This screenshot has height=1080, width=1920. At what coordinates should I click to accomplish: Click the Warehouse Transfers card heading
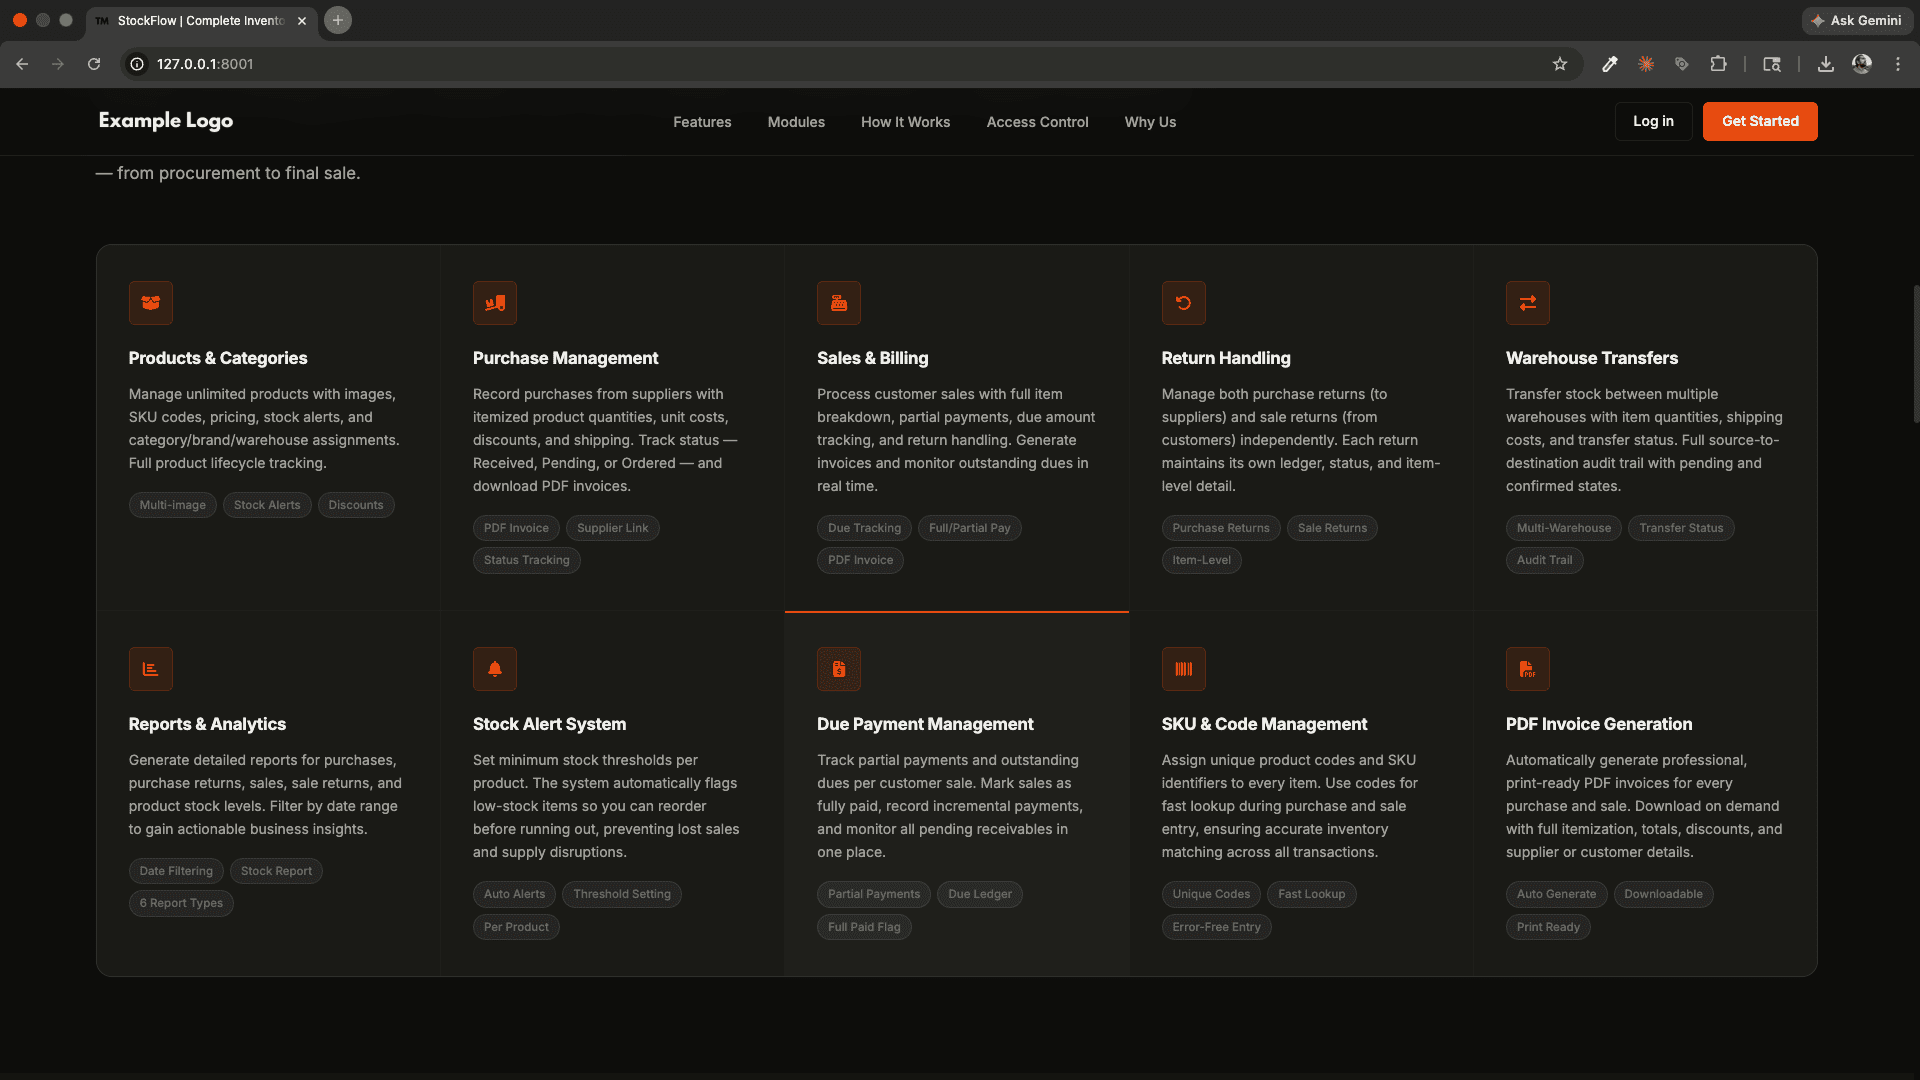pos(1591,358)
